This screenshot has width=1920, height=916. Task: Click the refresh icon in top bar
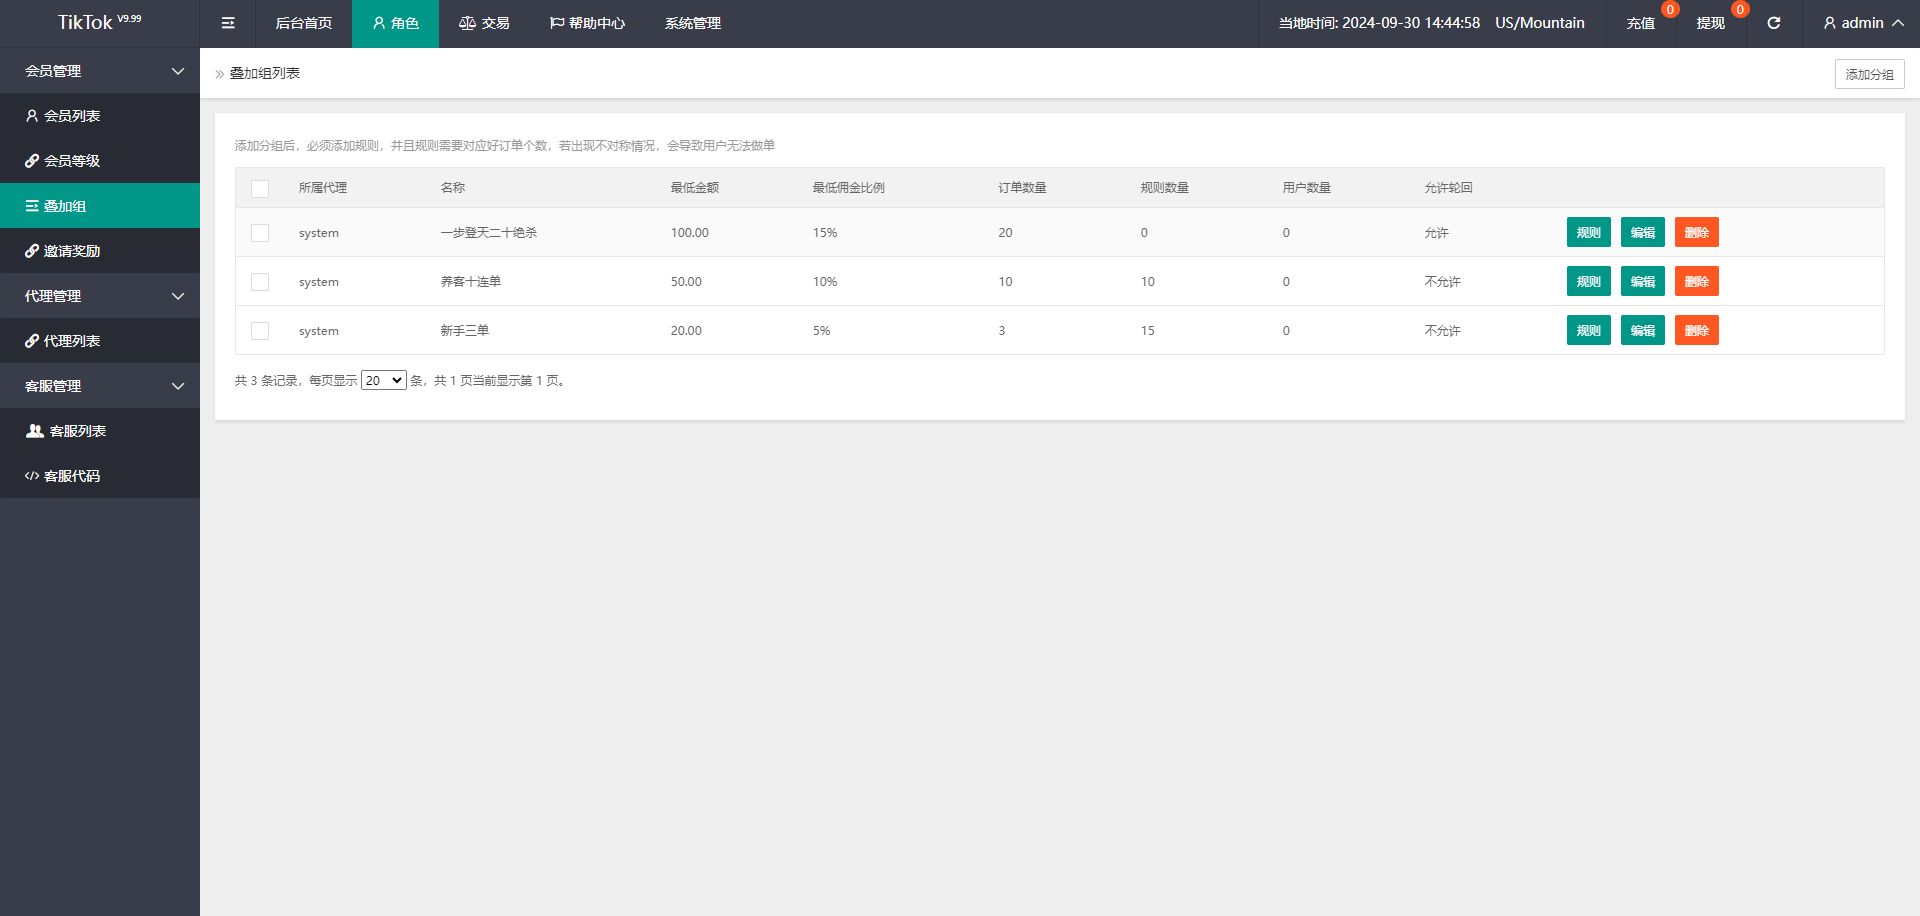(1773, 23)
